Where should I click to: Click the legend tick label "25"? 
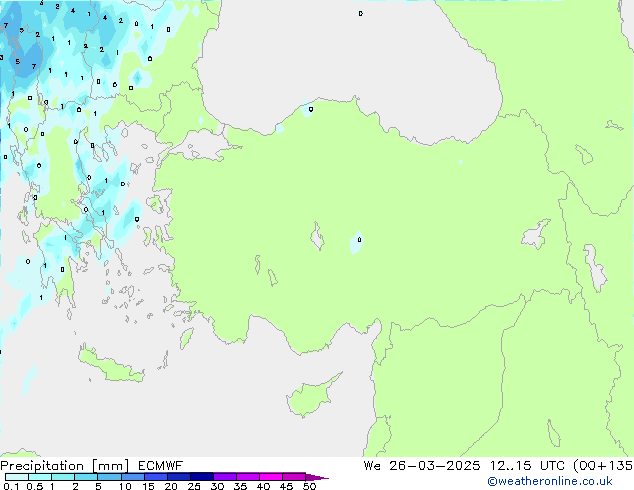tap(194, 486)
